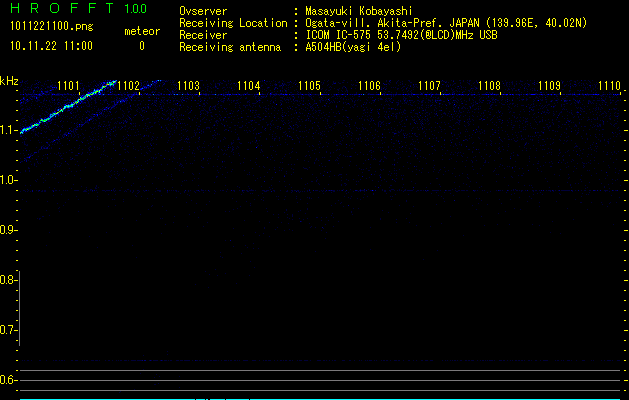This screenshot has width=629, height=400.
Task: Click the 1102 time axis label
Action: tap(128, 85)
